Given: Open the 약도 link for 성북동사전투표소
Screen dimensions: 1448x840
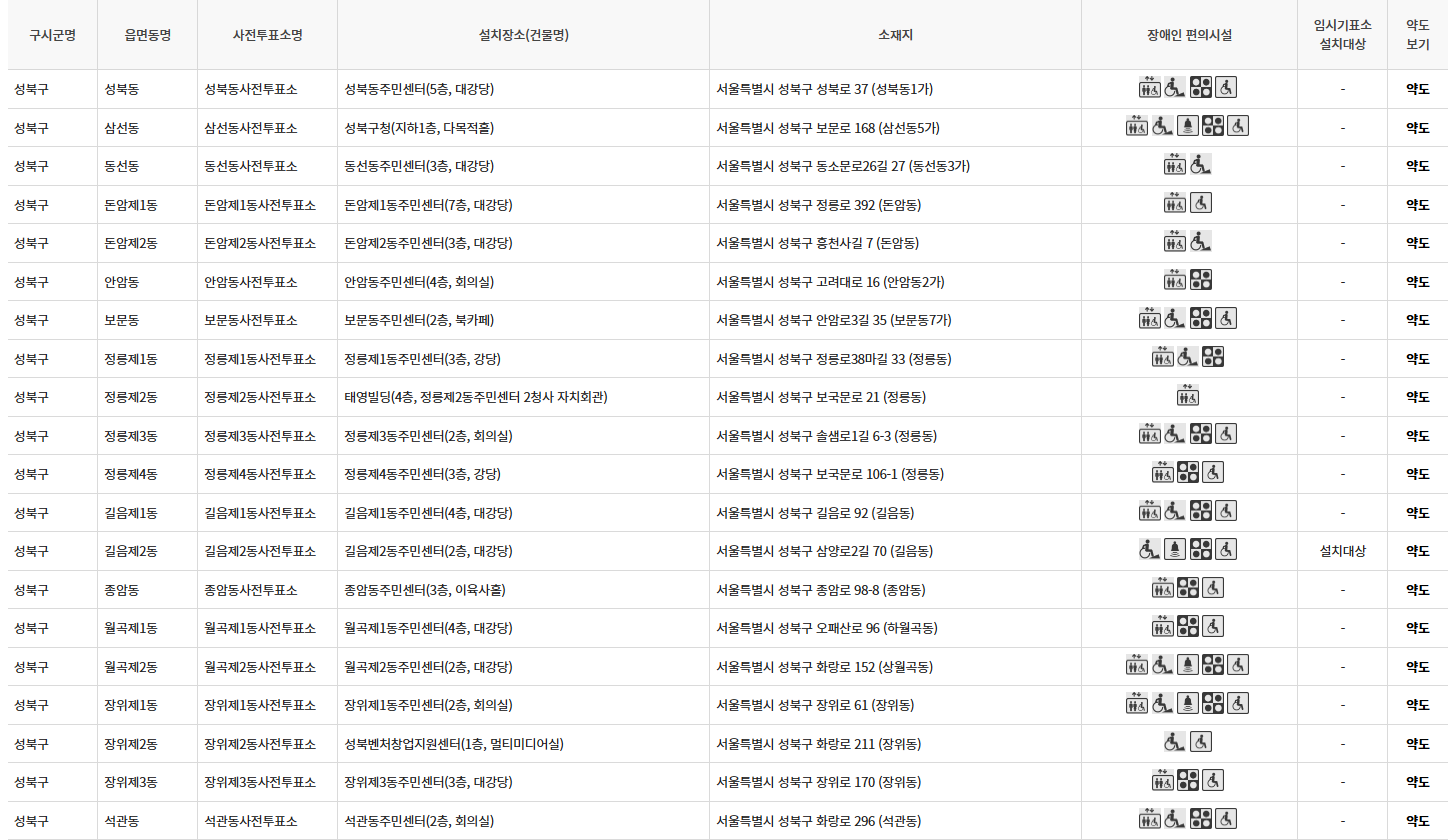Looking at the screenshot, I should pyautogui.click(x=1420, y=87).
